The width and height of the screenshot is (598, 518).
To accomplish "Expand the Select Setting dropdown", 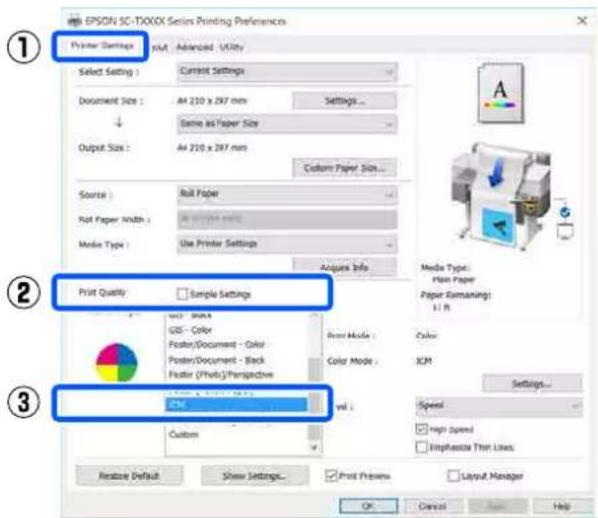I will tap(287, 72).
